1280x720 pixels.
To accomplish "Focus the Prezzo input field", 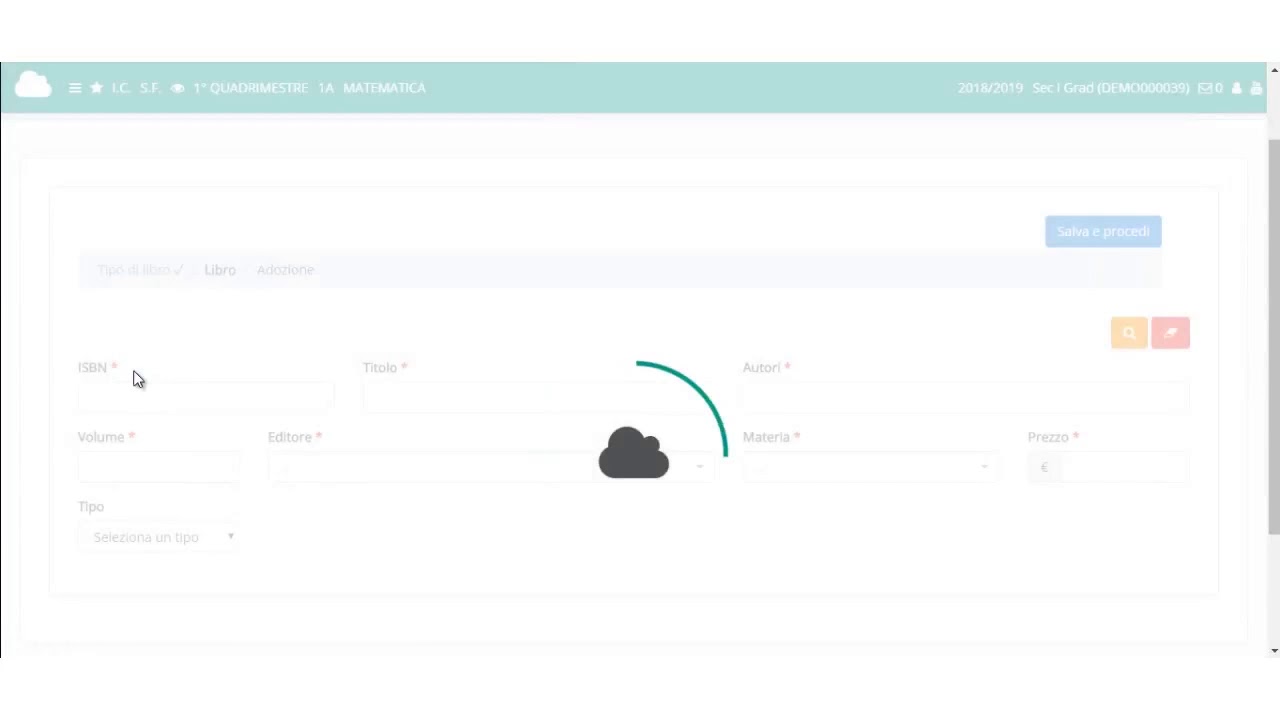I will coord(1124,467).
